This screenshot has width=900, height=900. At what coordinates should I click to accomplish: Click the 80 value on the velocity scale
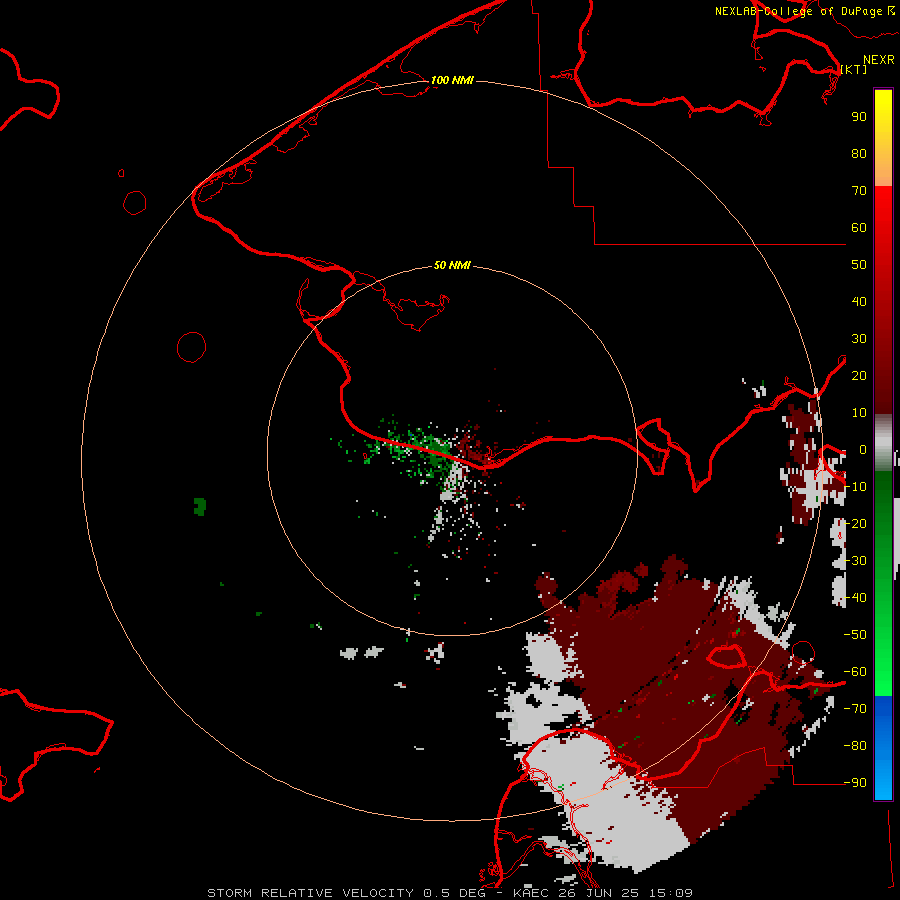pyautogui.click(x=859, y=153)
